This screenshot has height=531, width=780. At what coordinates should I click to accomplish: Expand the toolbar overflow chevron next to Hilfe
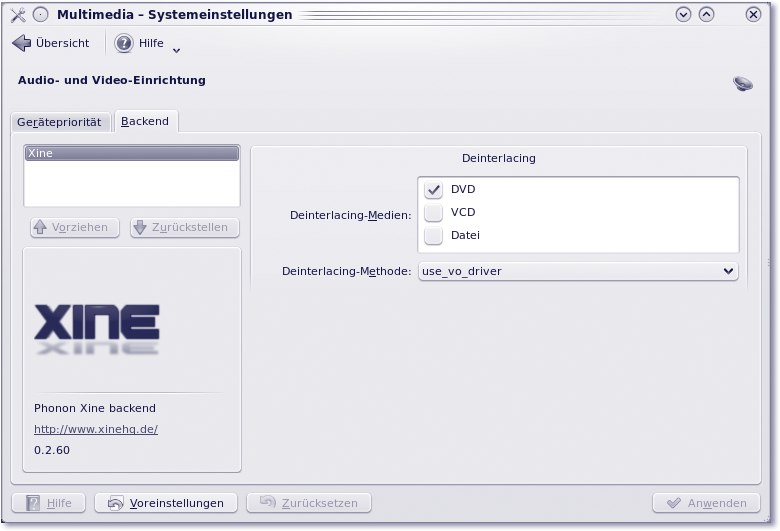(x=177, y=49)
